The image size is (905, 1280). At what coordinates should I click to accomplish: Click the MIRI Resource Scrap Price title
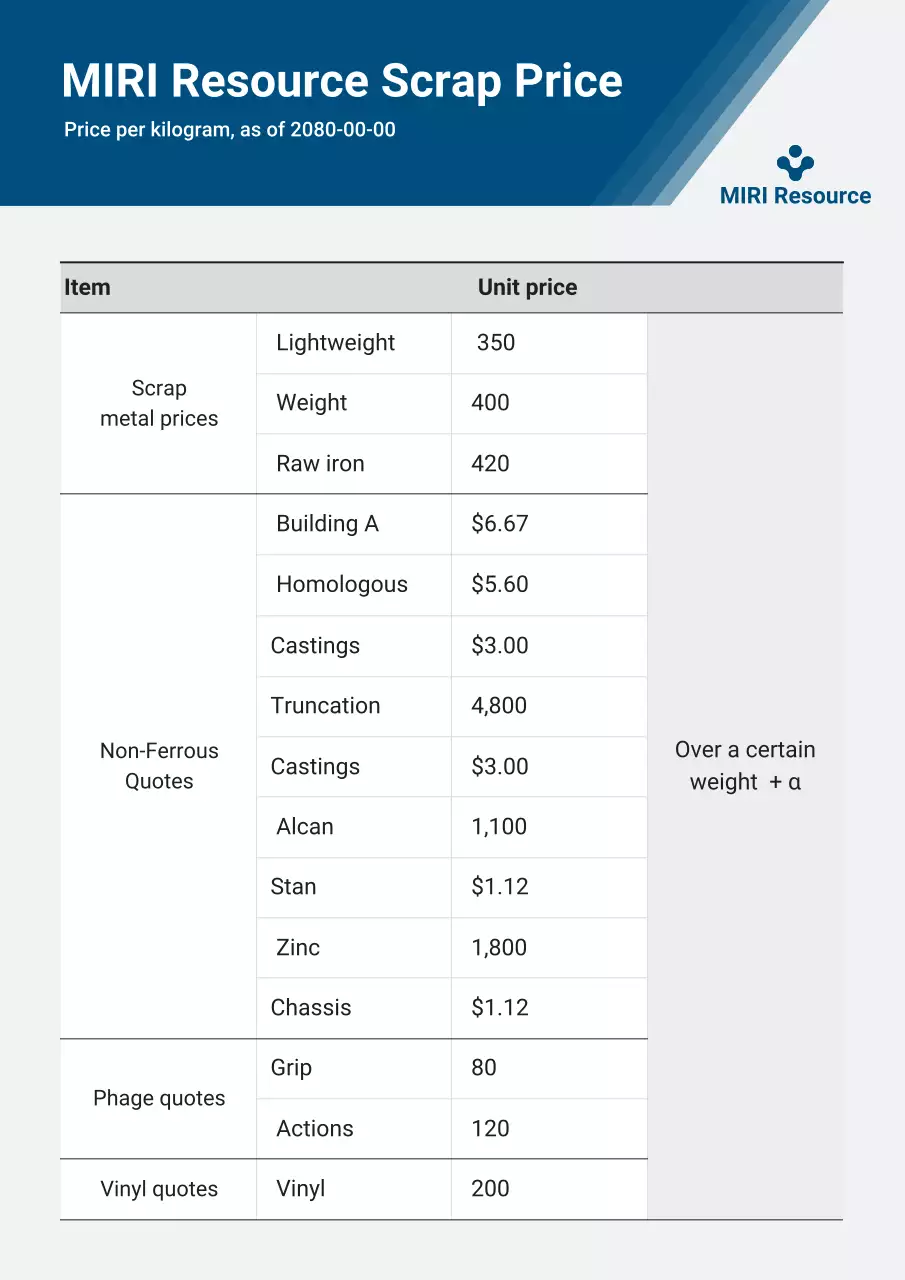pos(342,81)
